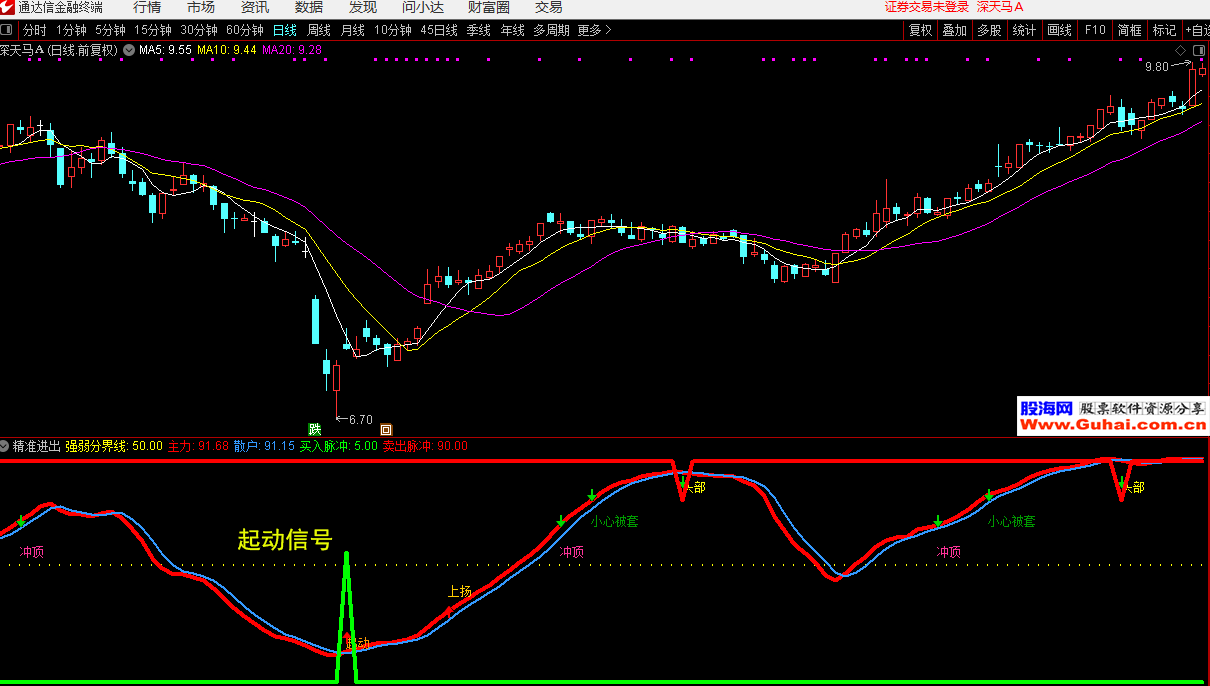Switch to the 周线 weekly period
The image size is (1210, 686).
click(x=319, y=30)
